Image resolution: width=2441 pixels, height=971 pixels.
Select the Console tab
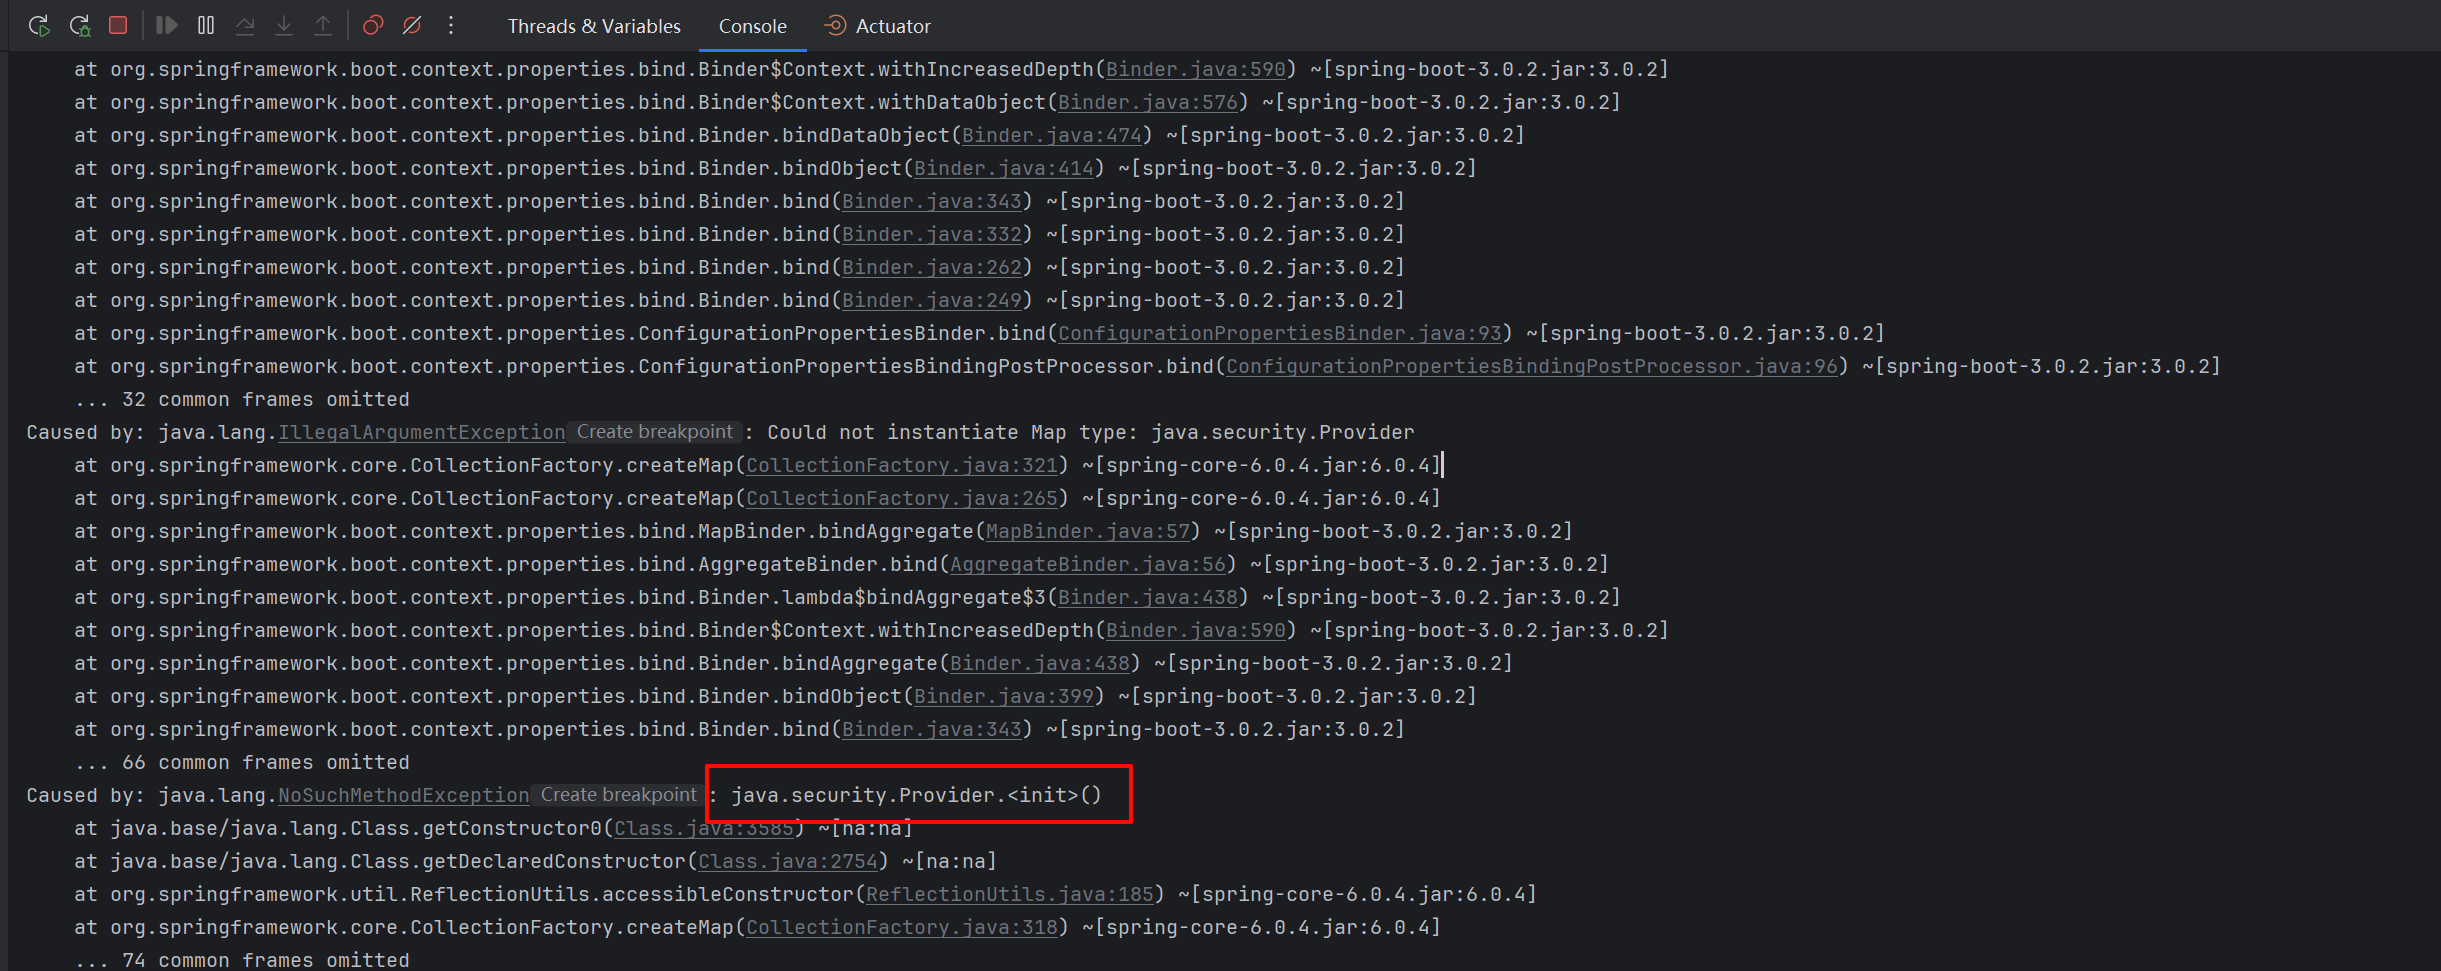point(753,27)
